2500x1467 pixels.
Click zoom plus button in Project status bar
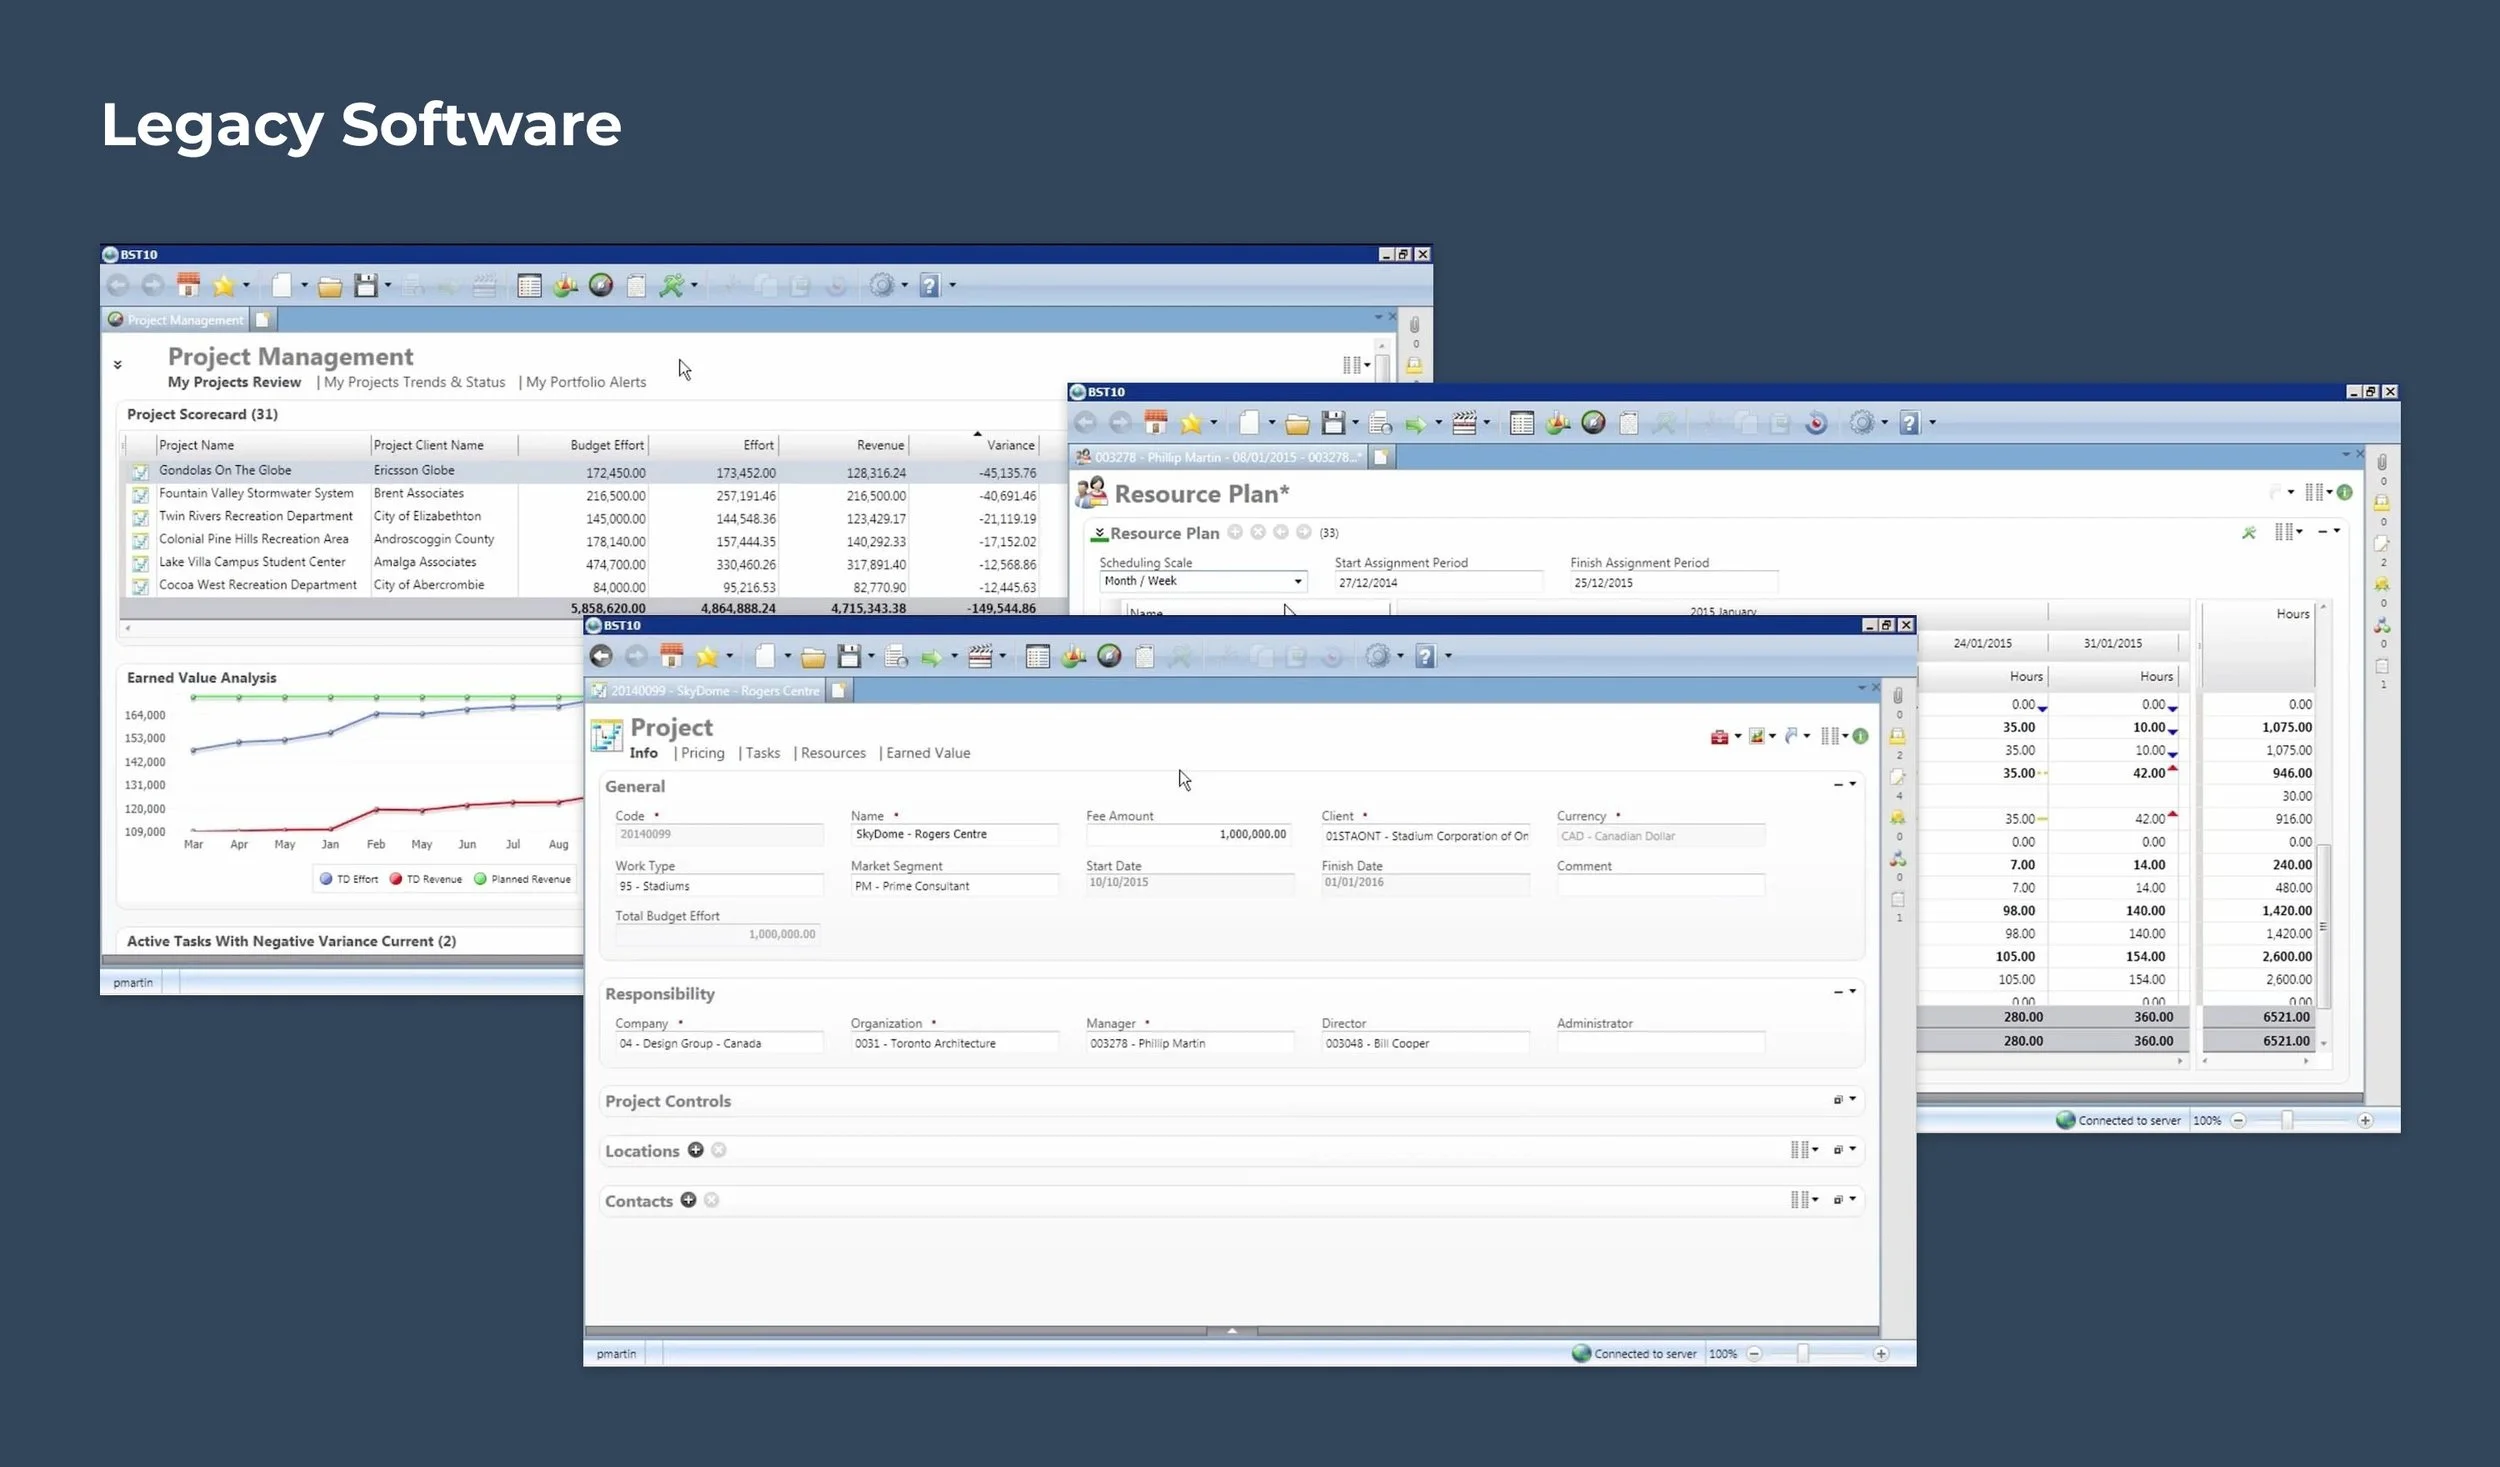pyautogui.click(x=1881, y=1354)
